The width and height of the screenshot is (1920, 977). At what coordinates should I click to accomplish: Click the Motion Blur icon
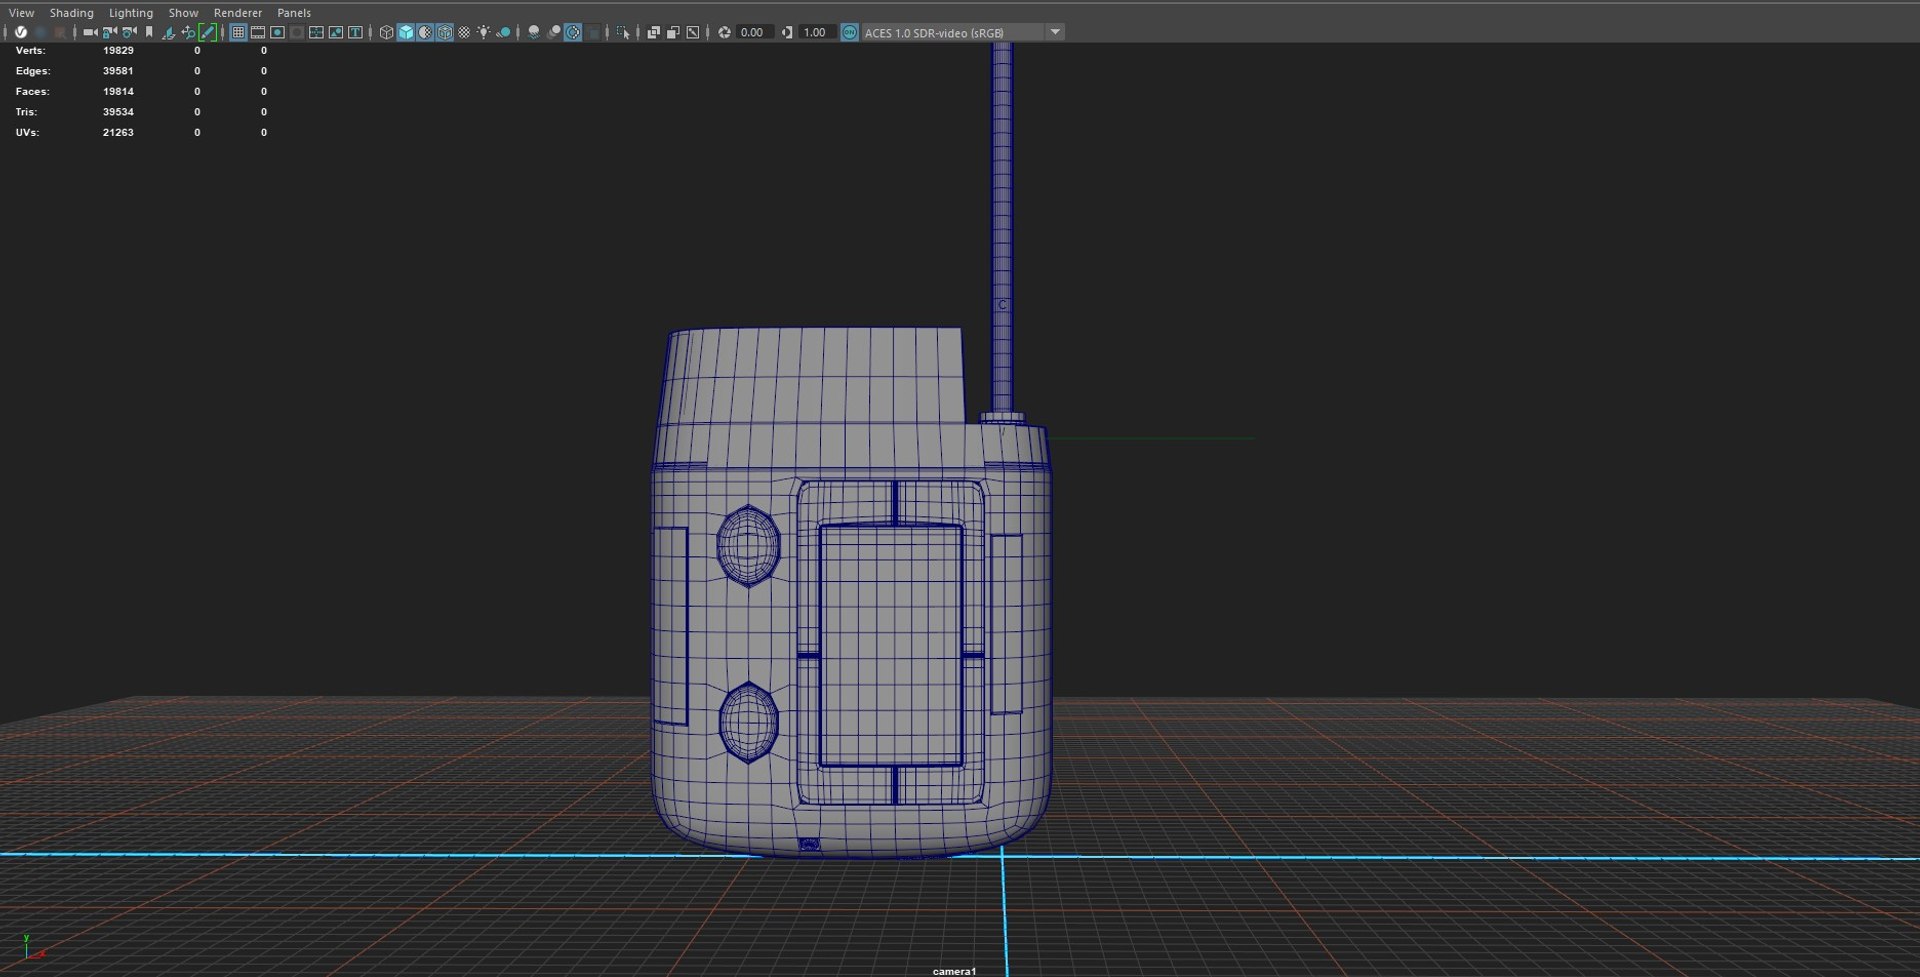click(554, 32)
